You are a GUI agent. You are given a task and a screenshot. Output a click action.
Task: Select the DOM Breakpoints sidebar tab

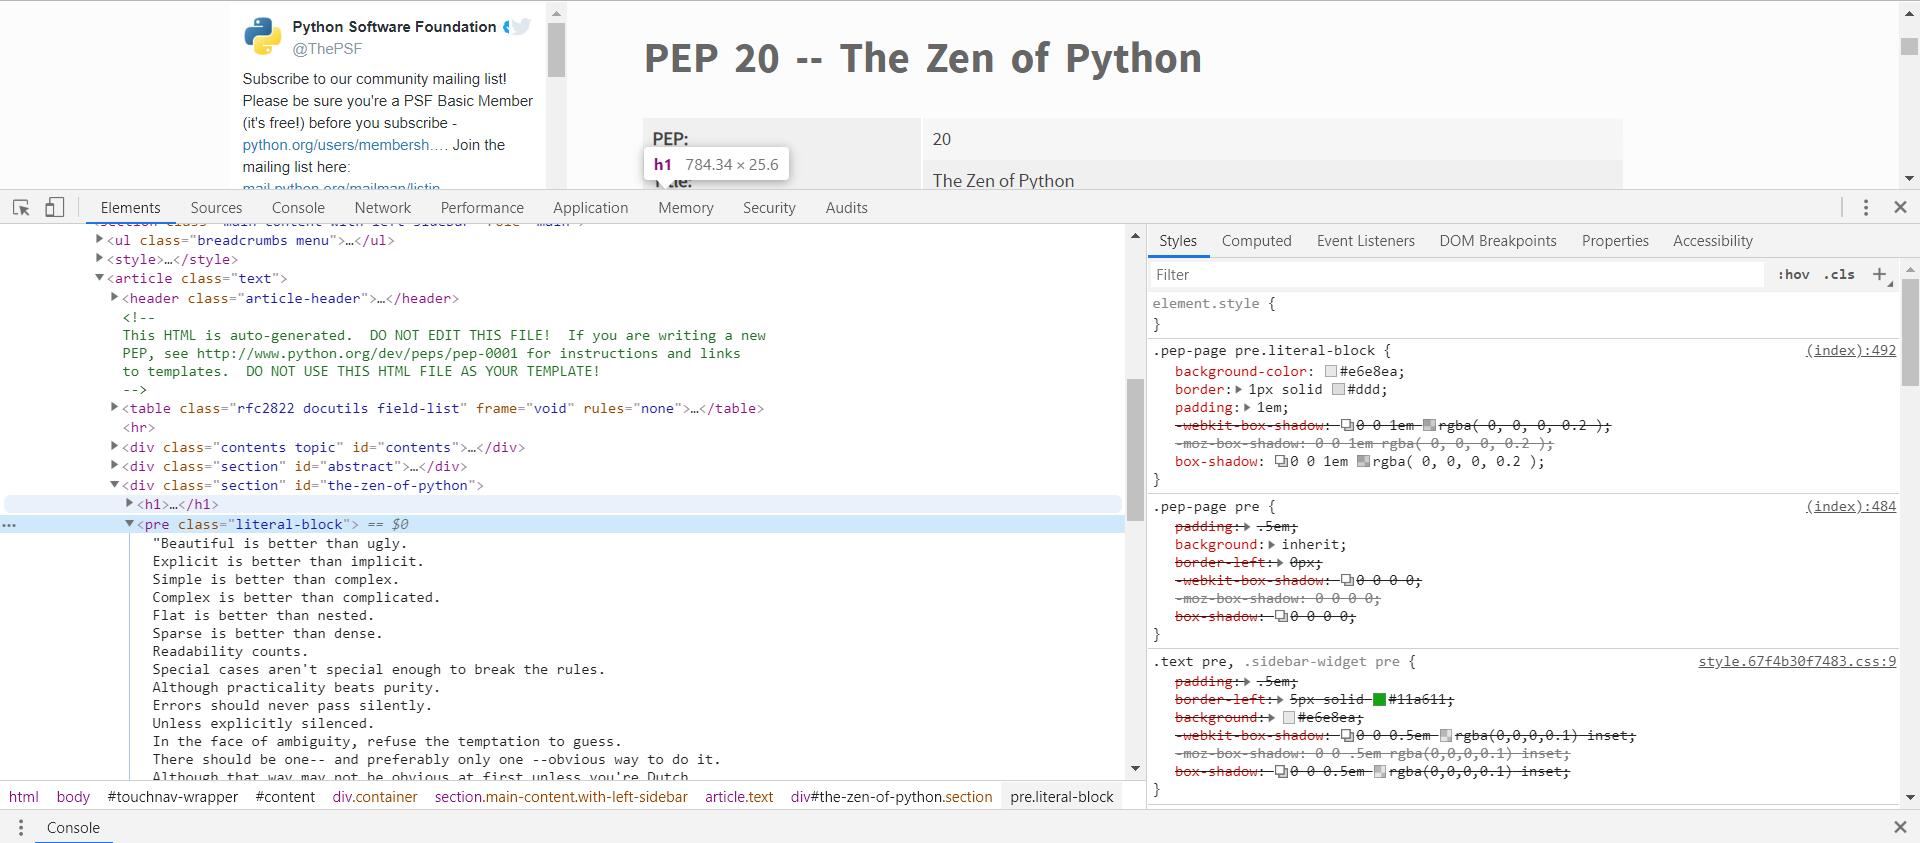1497,240
